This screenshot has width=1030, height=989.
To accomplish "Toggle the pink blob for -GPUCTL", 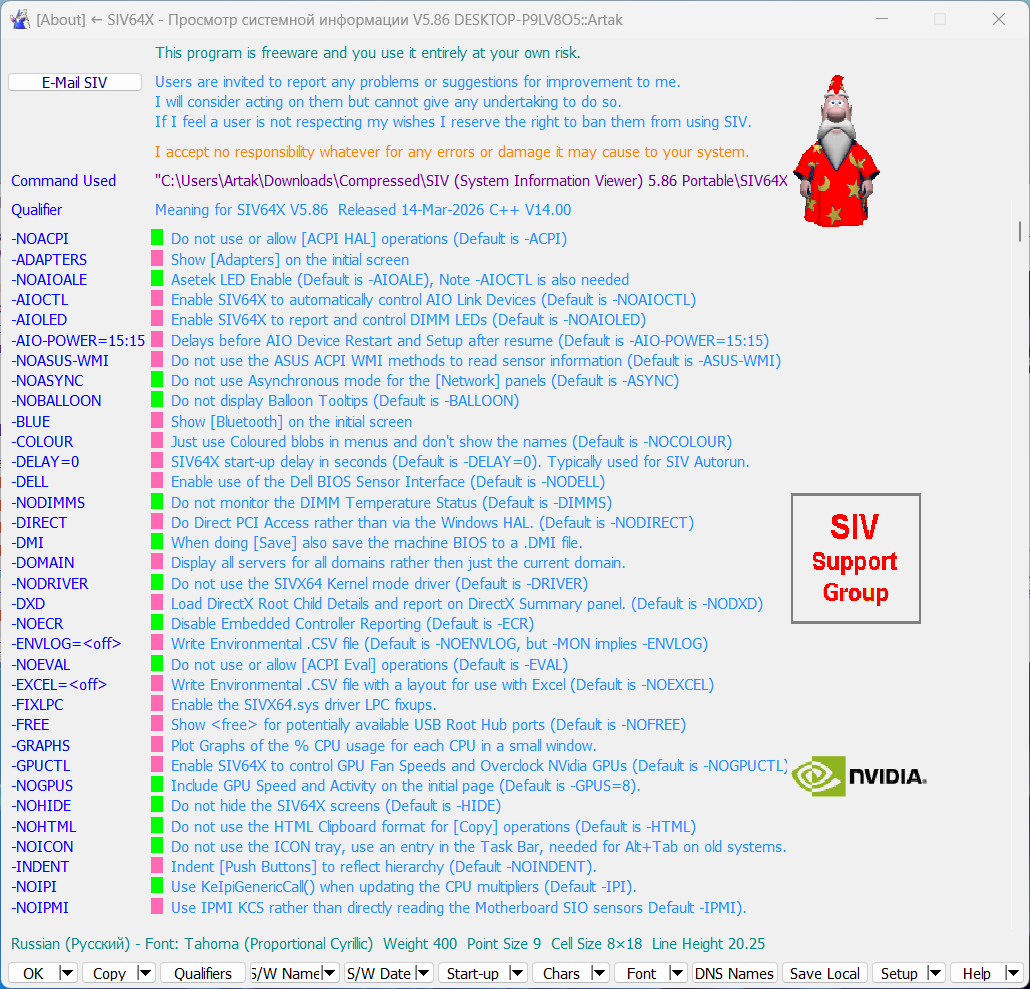I will pos(157,764).
